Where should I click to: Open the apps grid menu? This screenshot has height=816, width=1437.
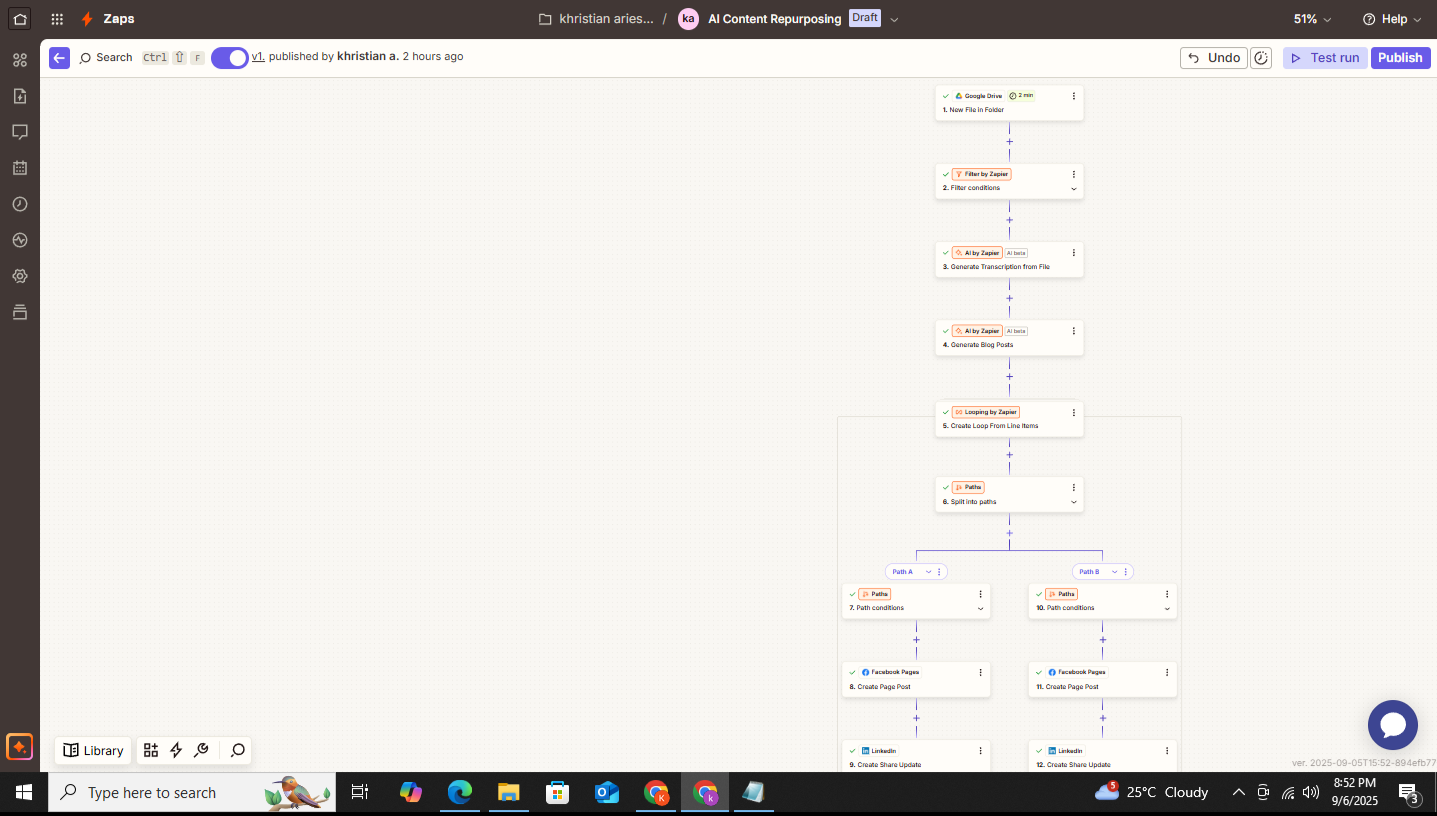pyautogui.click(x=57, y=19)
